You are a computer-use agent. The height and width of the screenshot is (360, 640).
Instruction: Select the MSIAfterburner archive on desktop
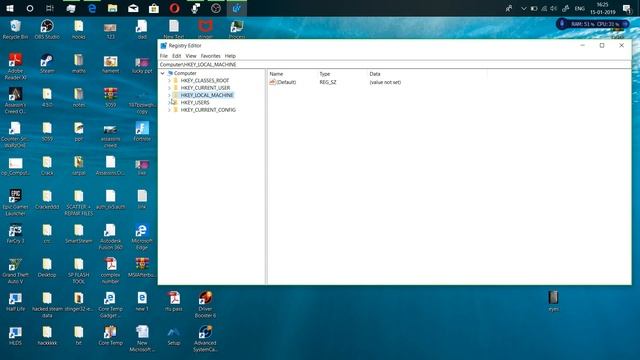click(x=142, y=267)
